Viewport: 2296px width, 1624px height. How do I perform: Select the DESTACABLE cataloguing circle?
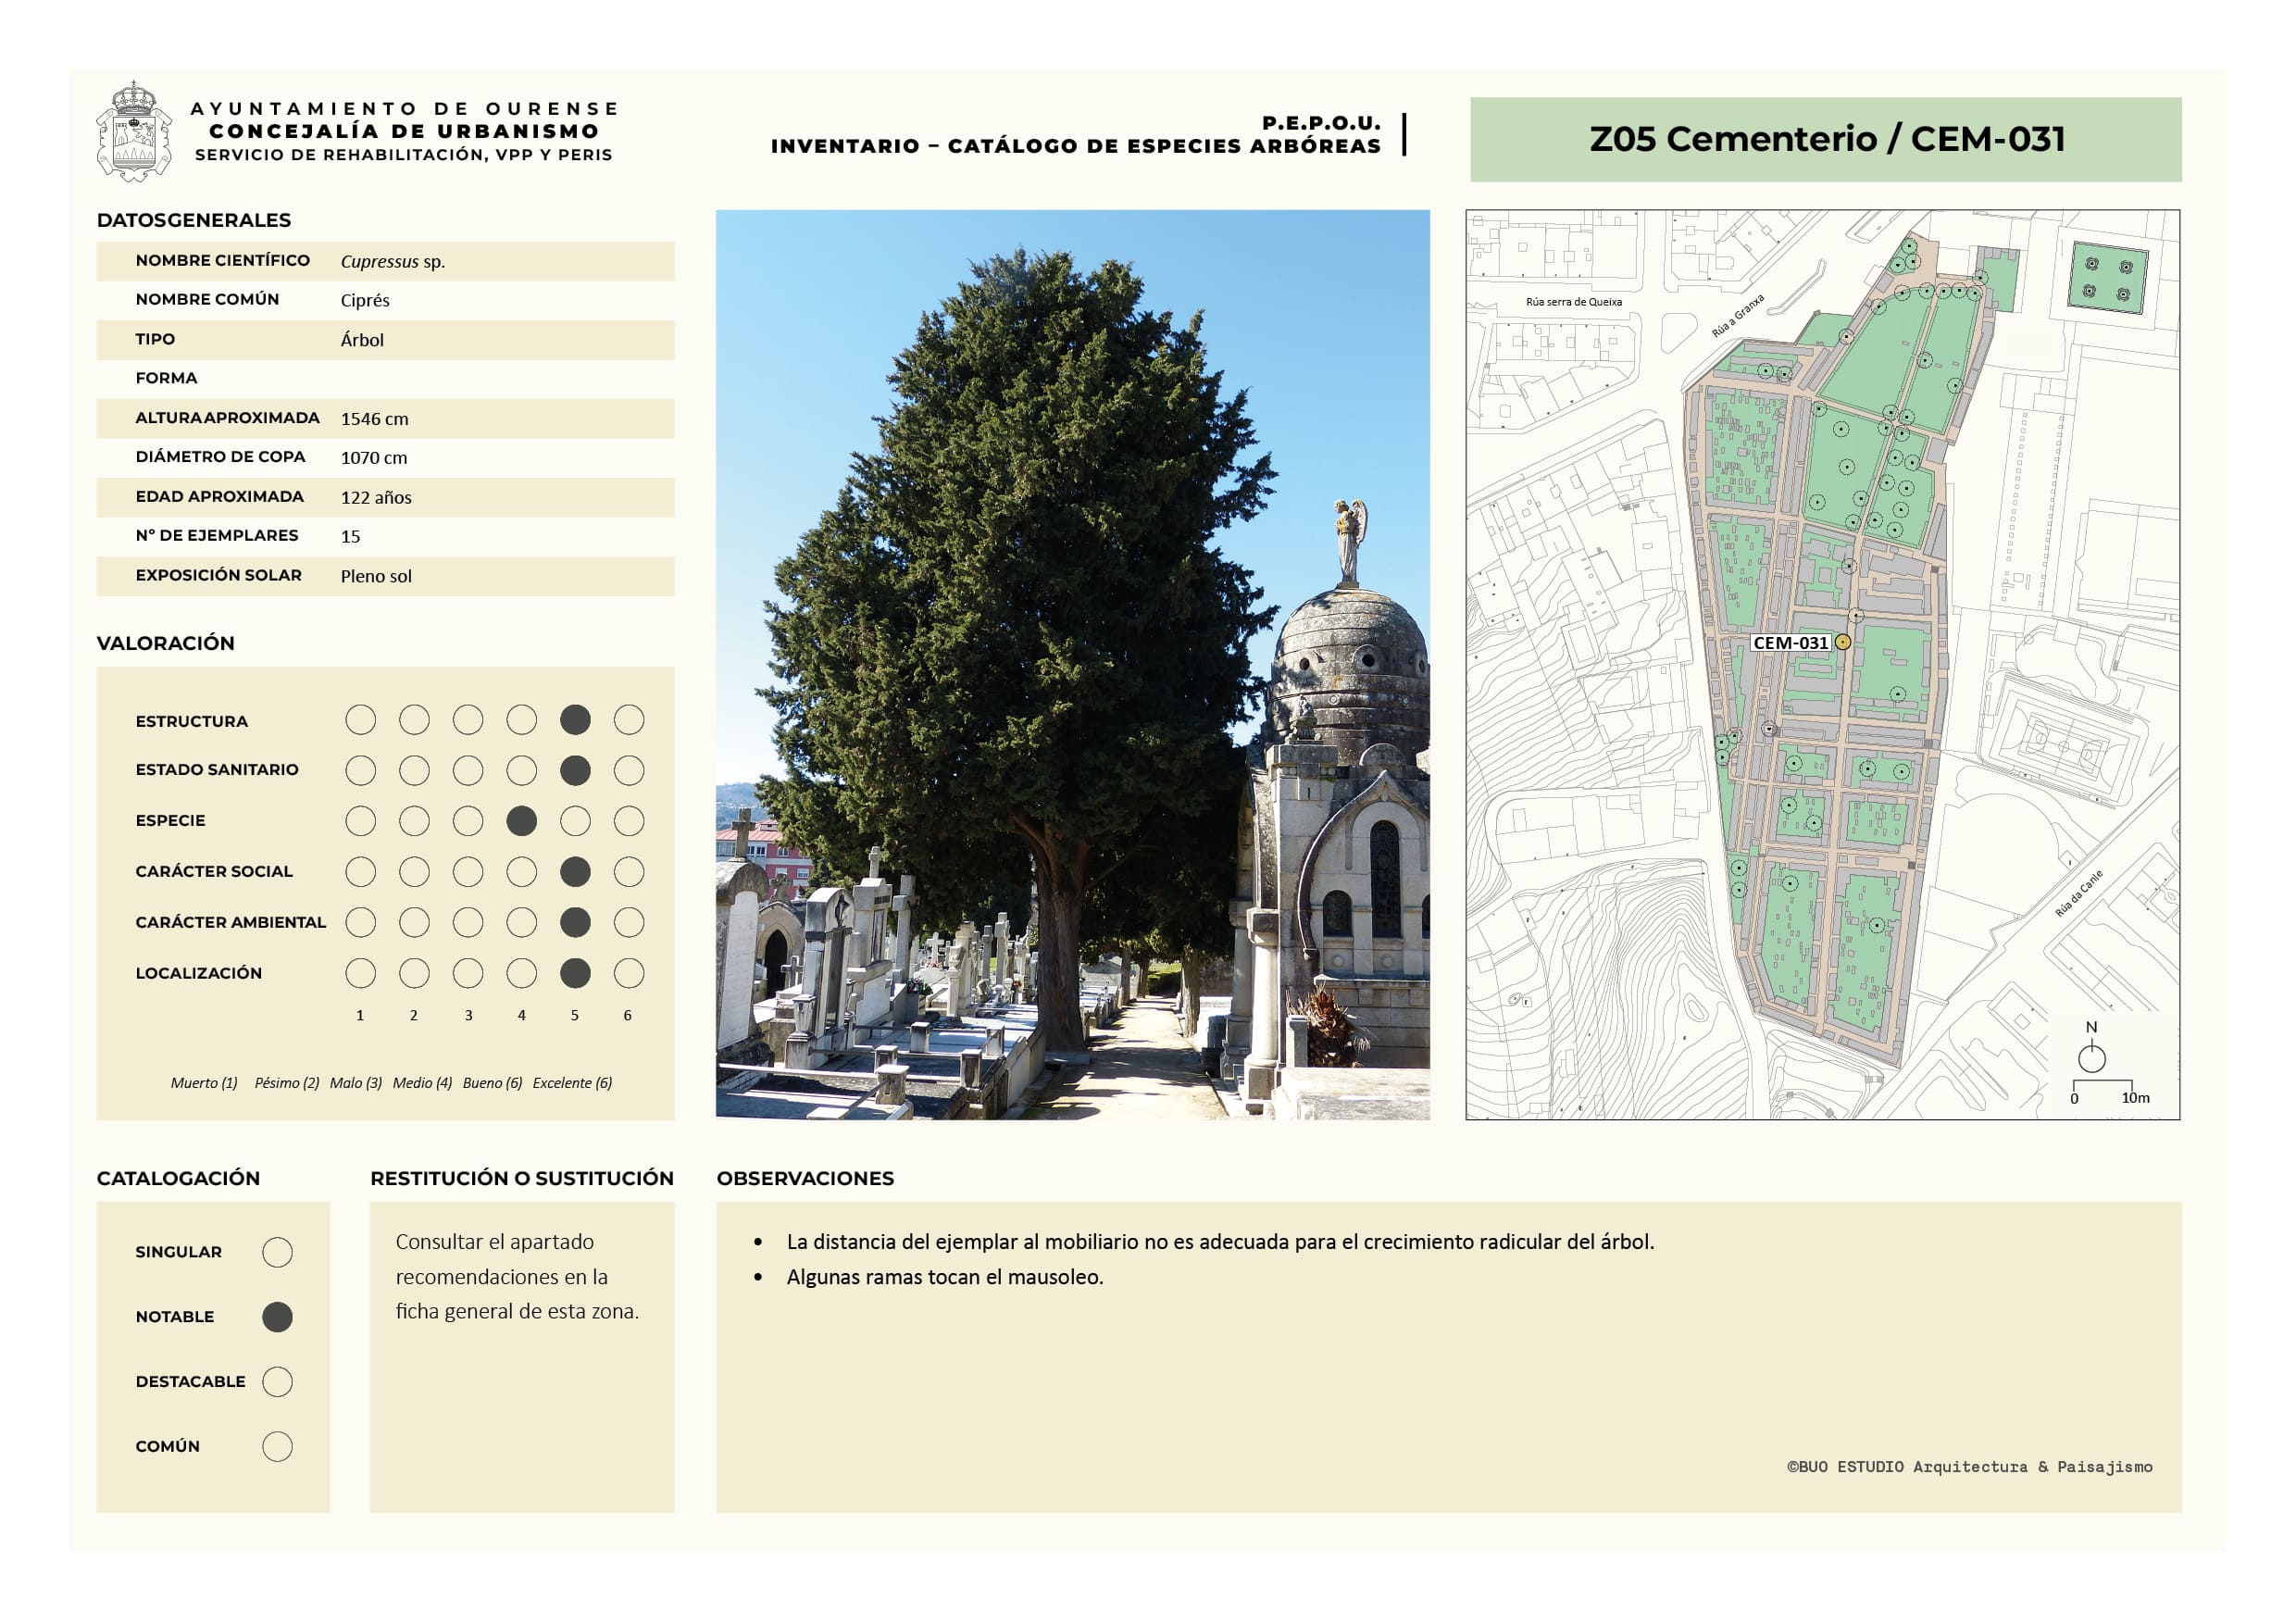[277, 1382]
